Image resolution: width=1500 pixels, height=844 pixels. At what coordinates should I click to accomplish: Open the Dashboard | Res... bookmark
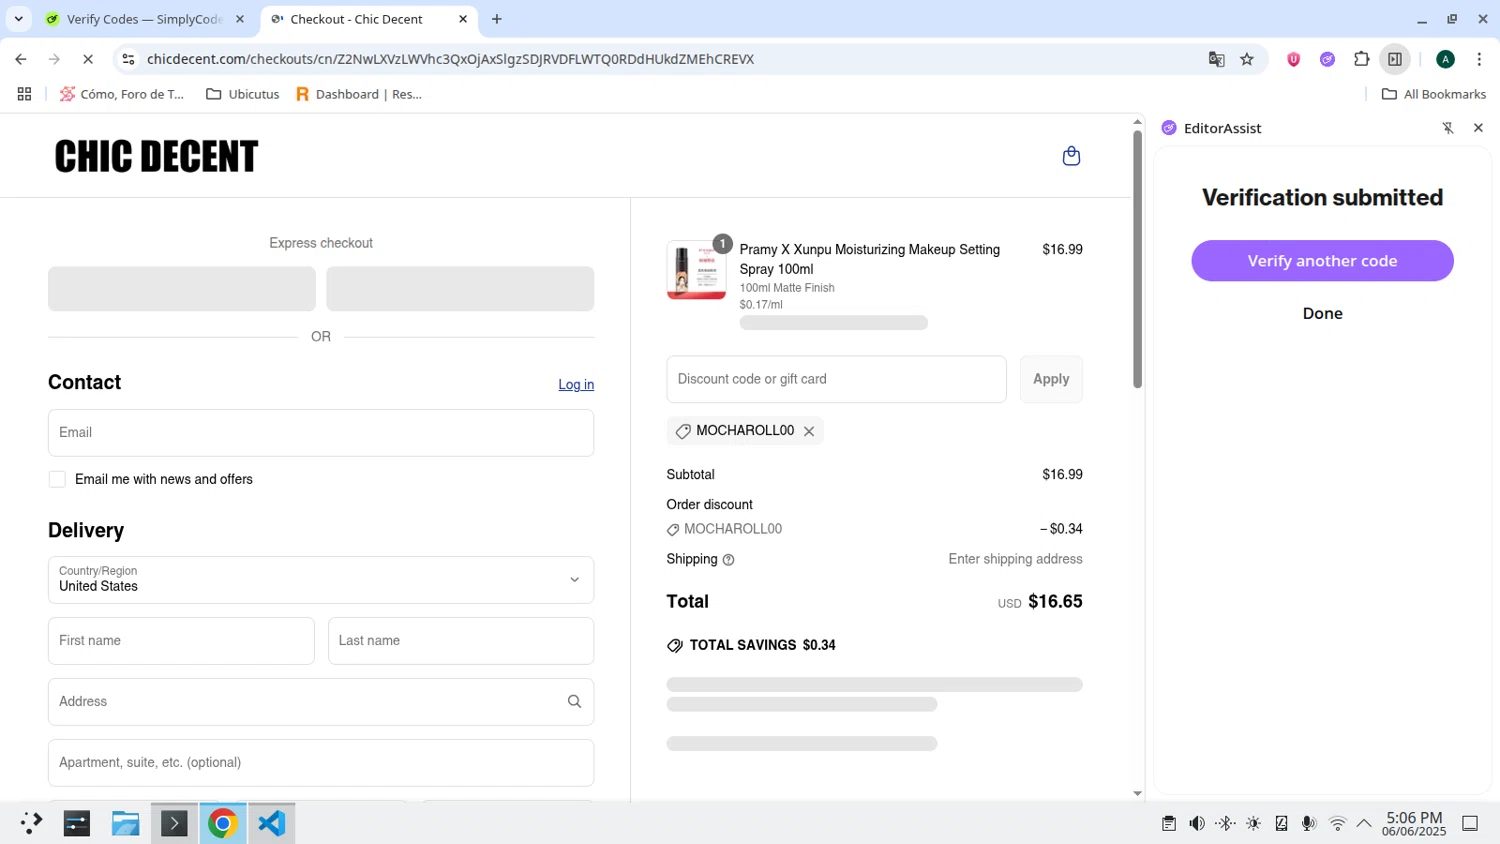click(358, 94)
